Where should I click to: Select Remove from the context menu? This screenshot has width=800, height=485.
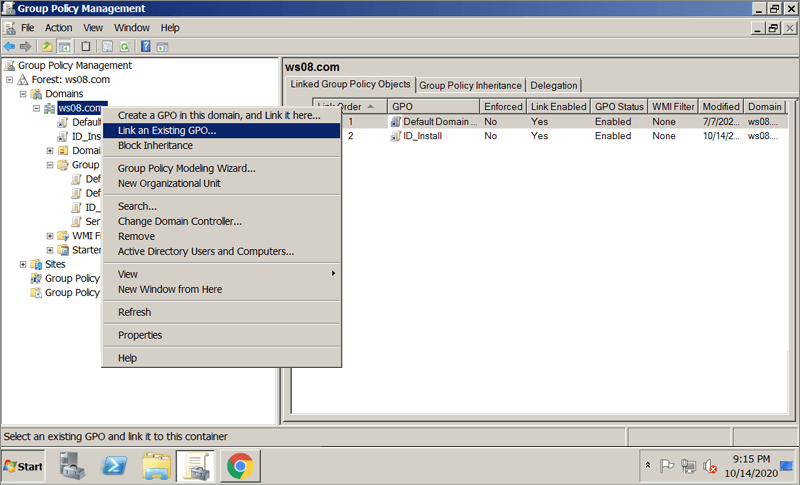coord(221,236)
